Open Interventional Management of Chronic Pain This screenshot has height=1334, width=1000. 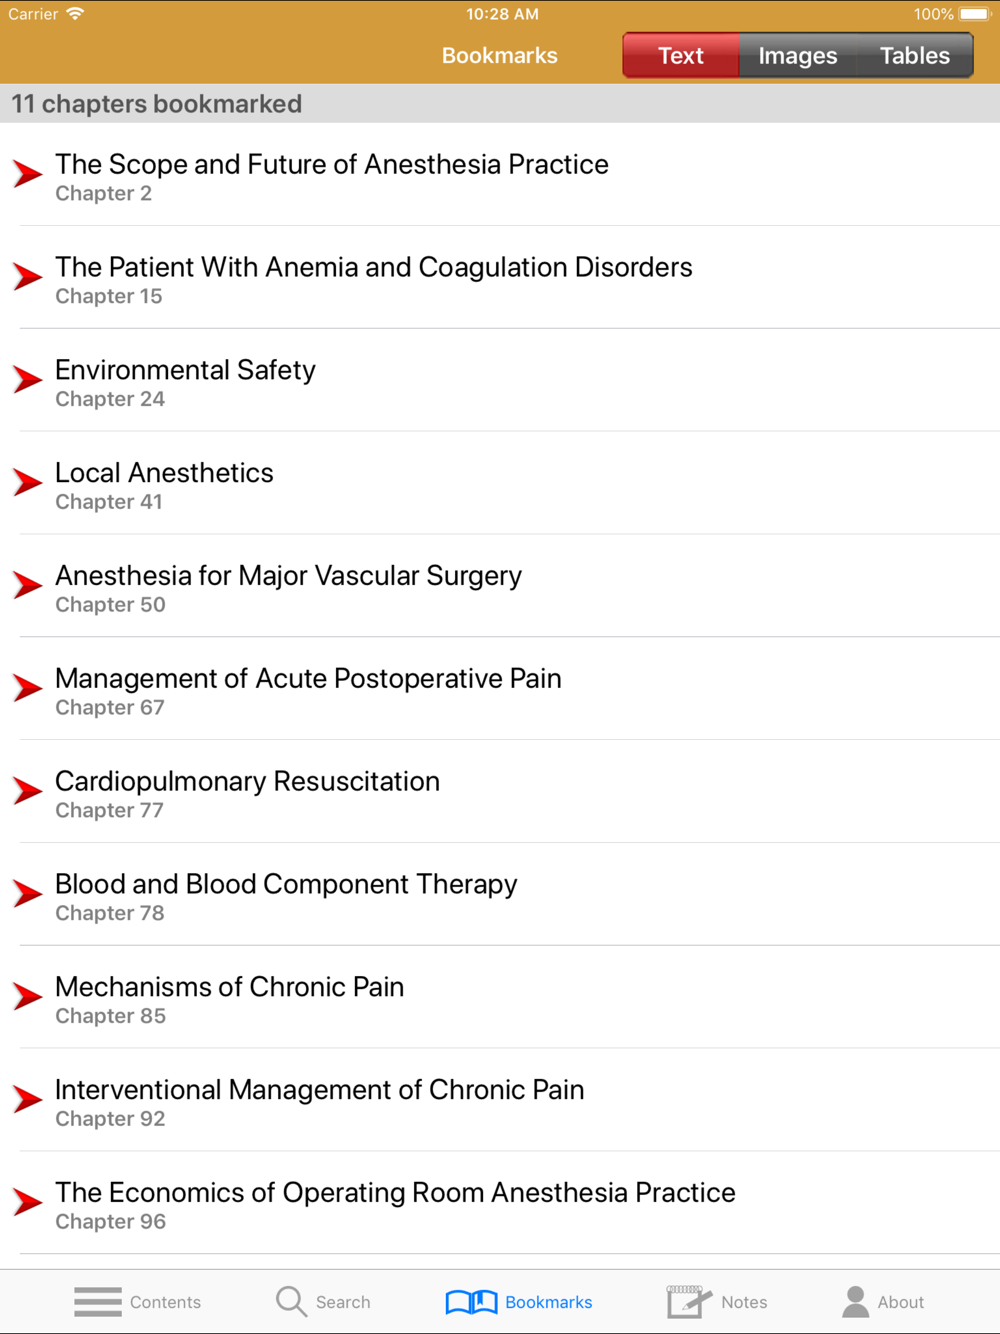[x=319, y=1090]
